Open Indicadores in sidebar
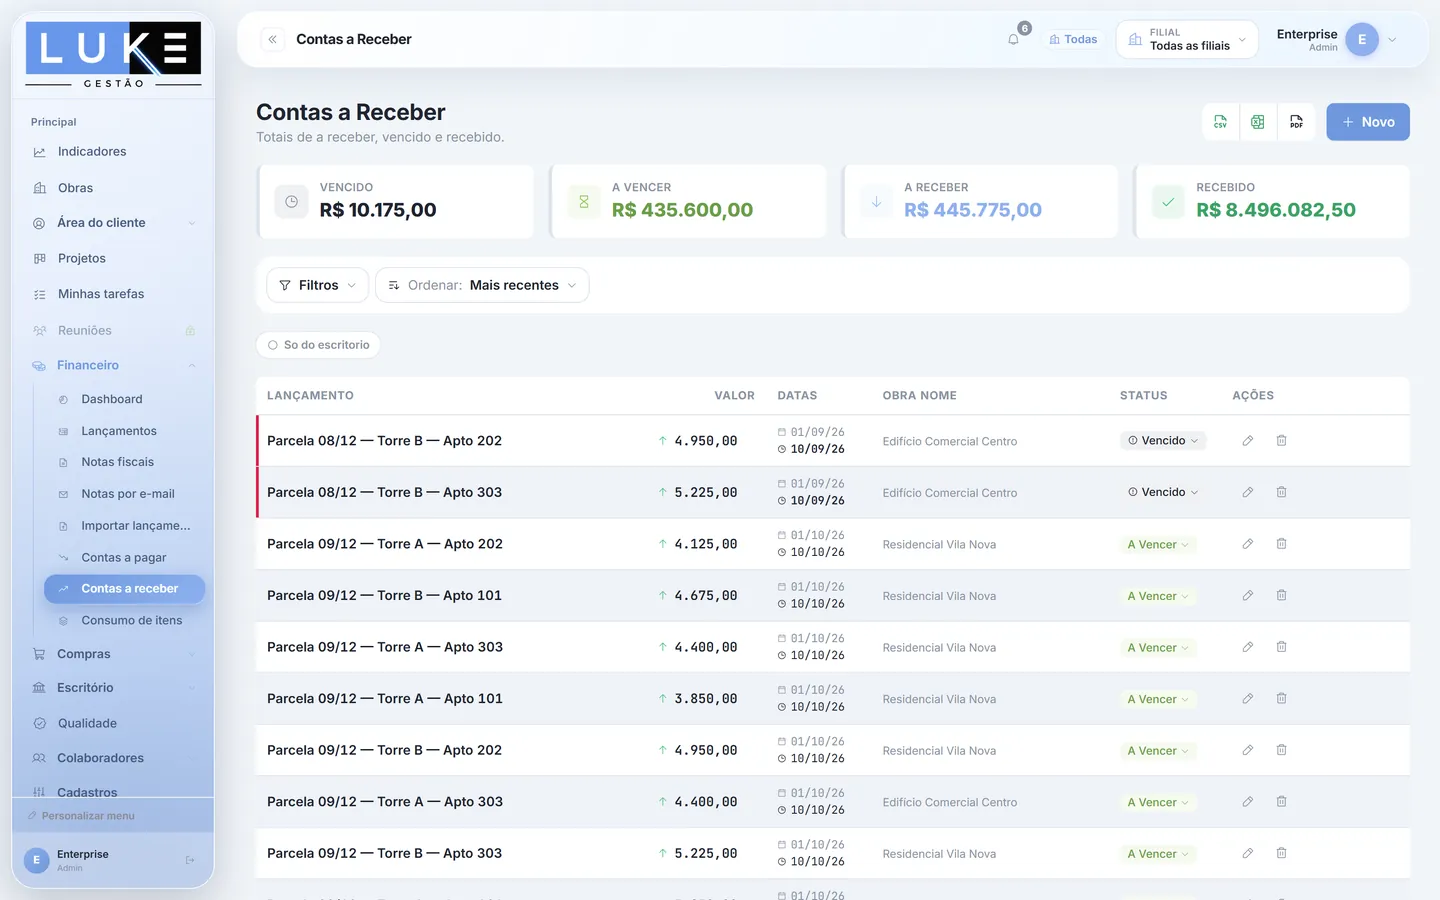 tap(113, 152)
